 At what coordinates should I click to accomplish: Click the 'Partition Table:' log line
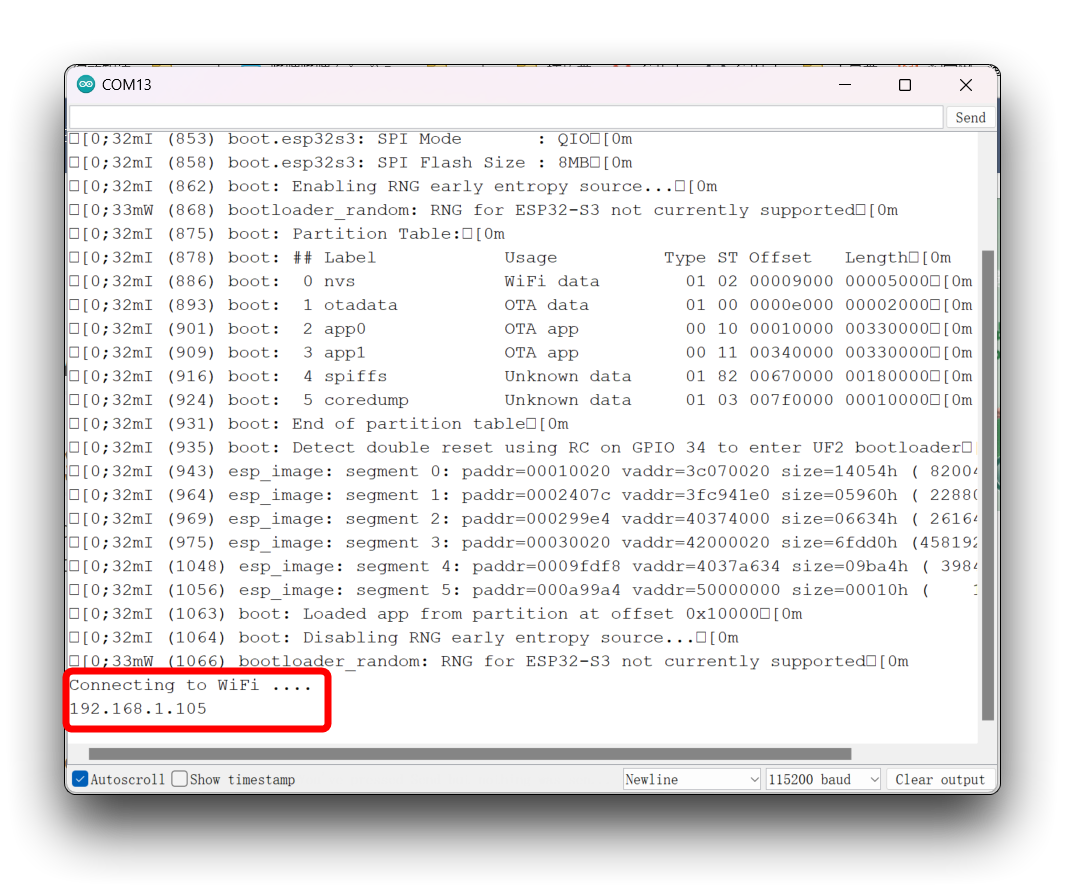click(287, 234)
